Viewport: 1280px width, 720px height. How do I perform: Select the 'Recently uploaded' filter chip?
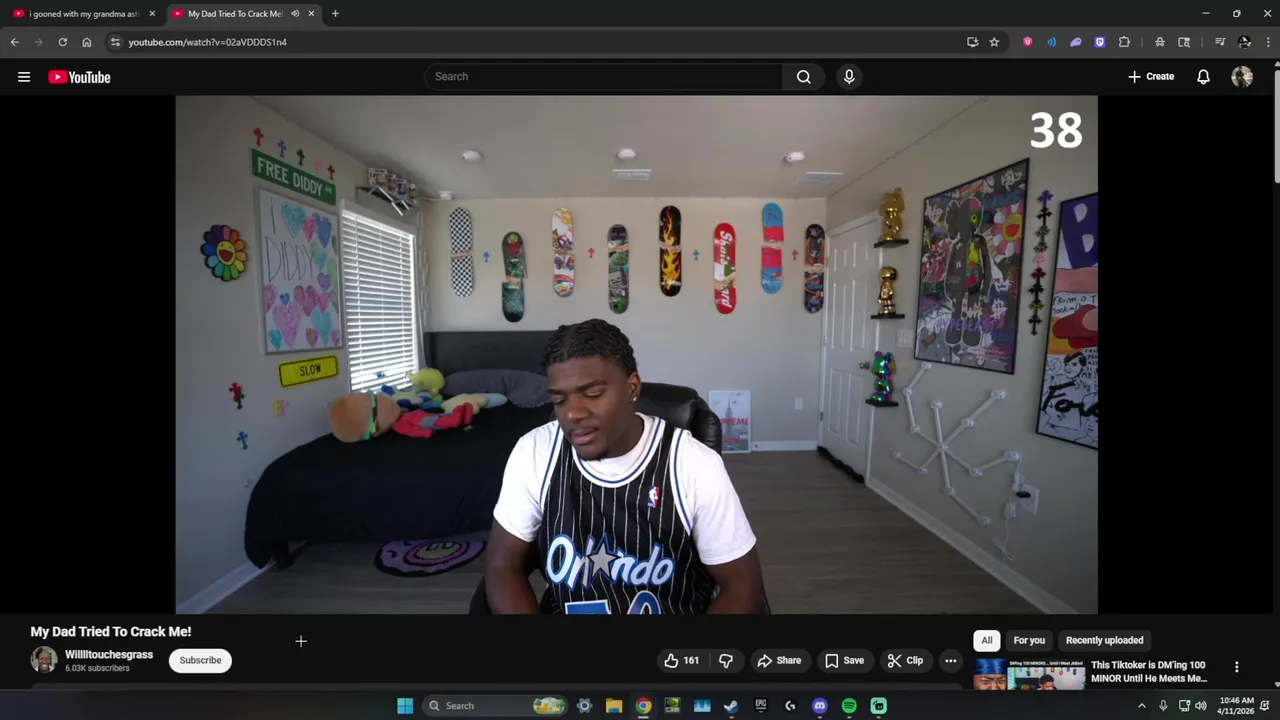coord(1104,641)
